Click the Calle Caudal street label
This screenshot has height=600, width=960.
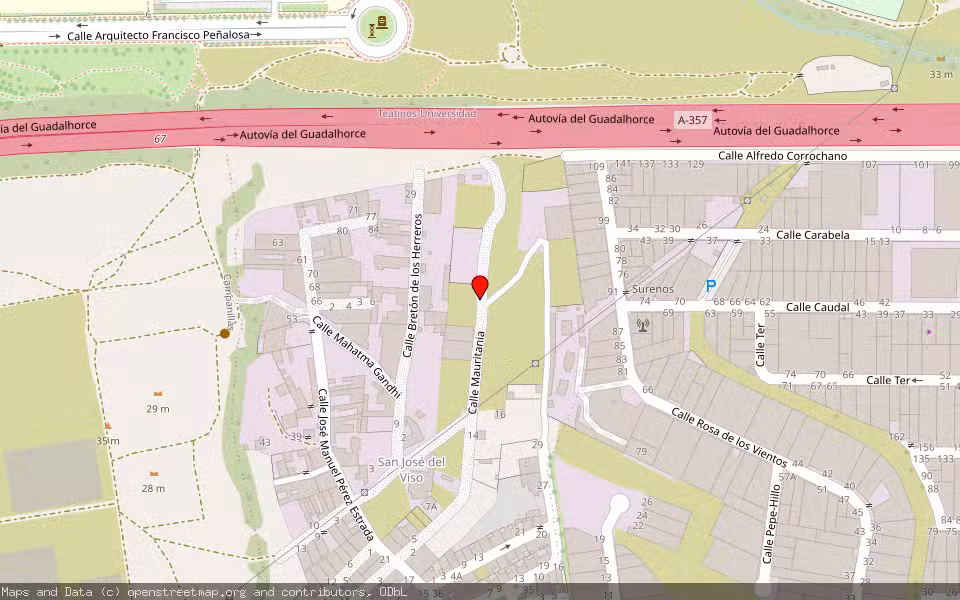click(x=817, y=307)
